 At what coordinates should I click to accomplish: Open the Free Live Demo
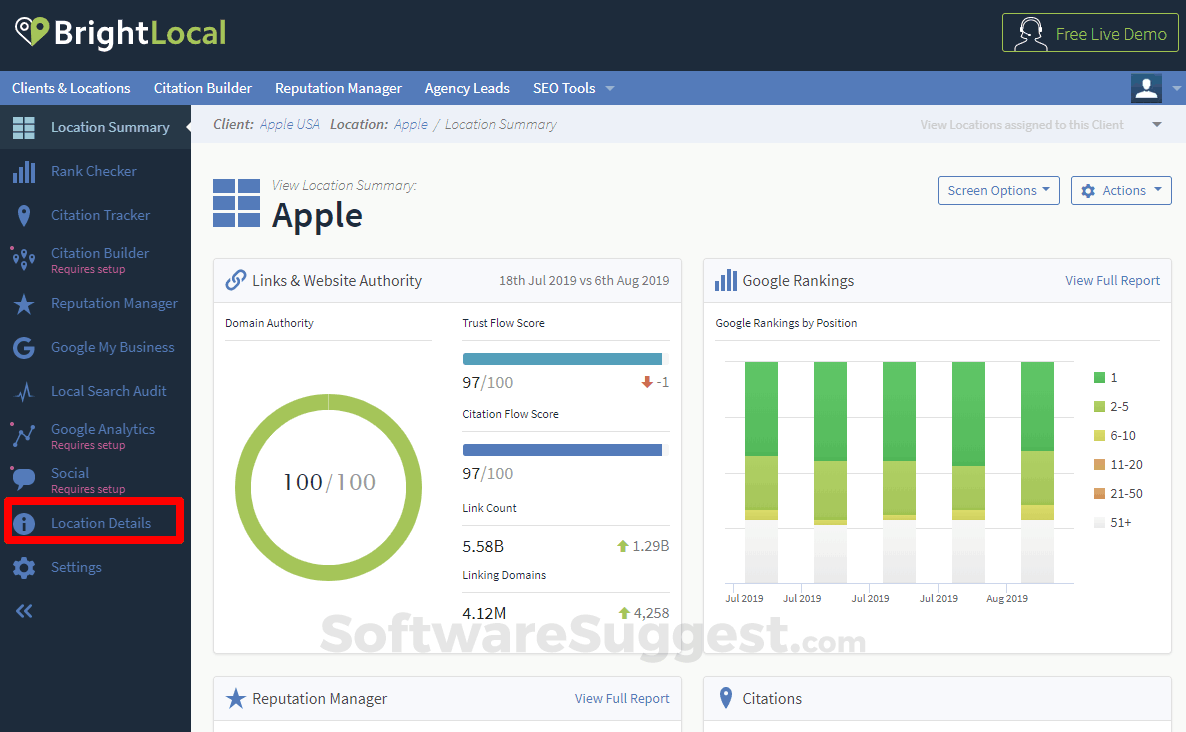click(x=1090, y=33)
